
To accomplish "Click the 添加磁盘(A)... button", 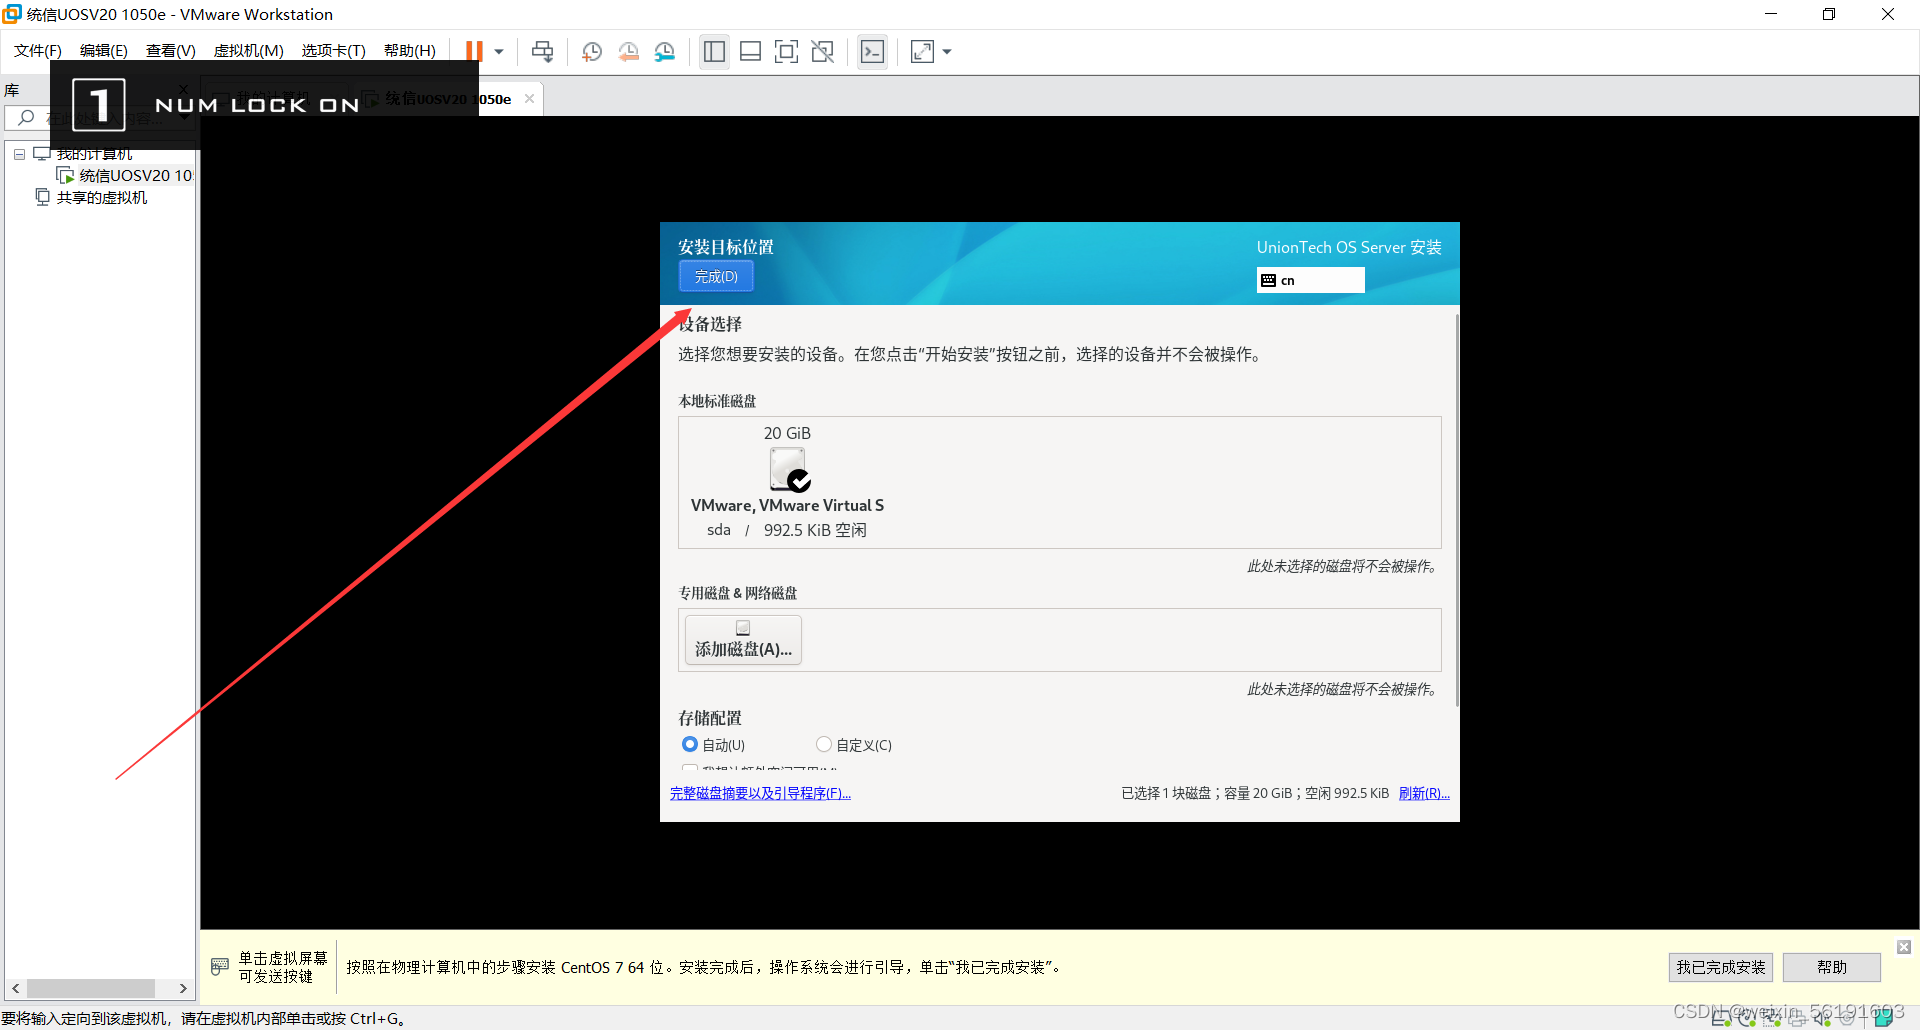I will (743, 640).
